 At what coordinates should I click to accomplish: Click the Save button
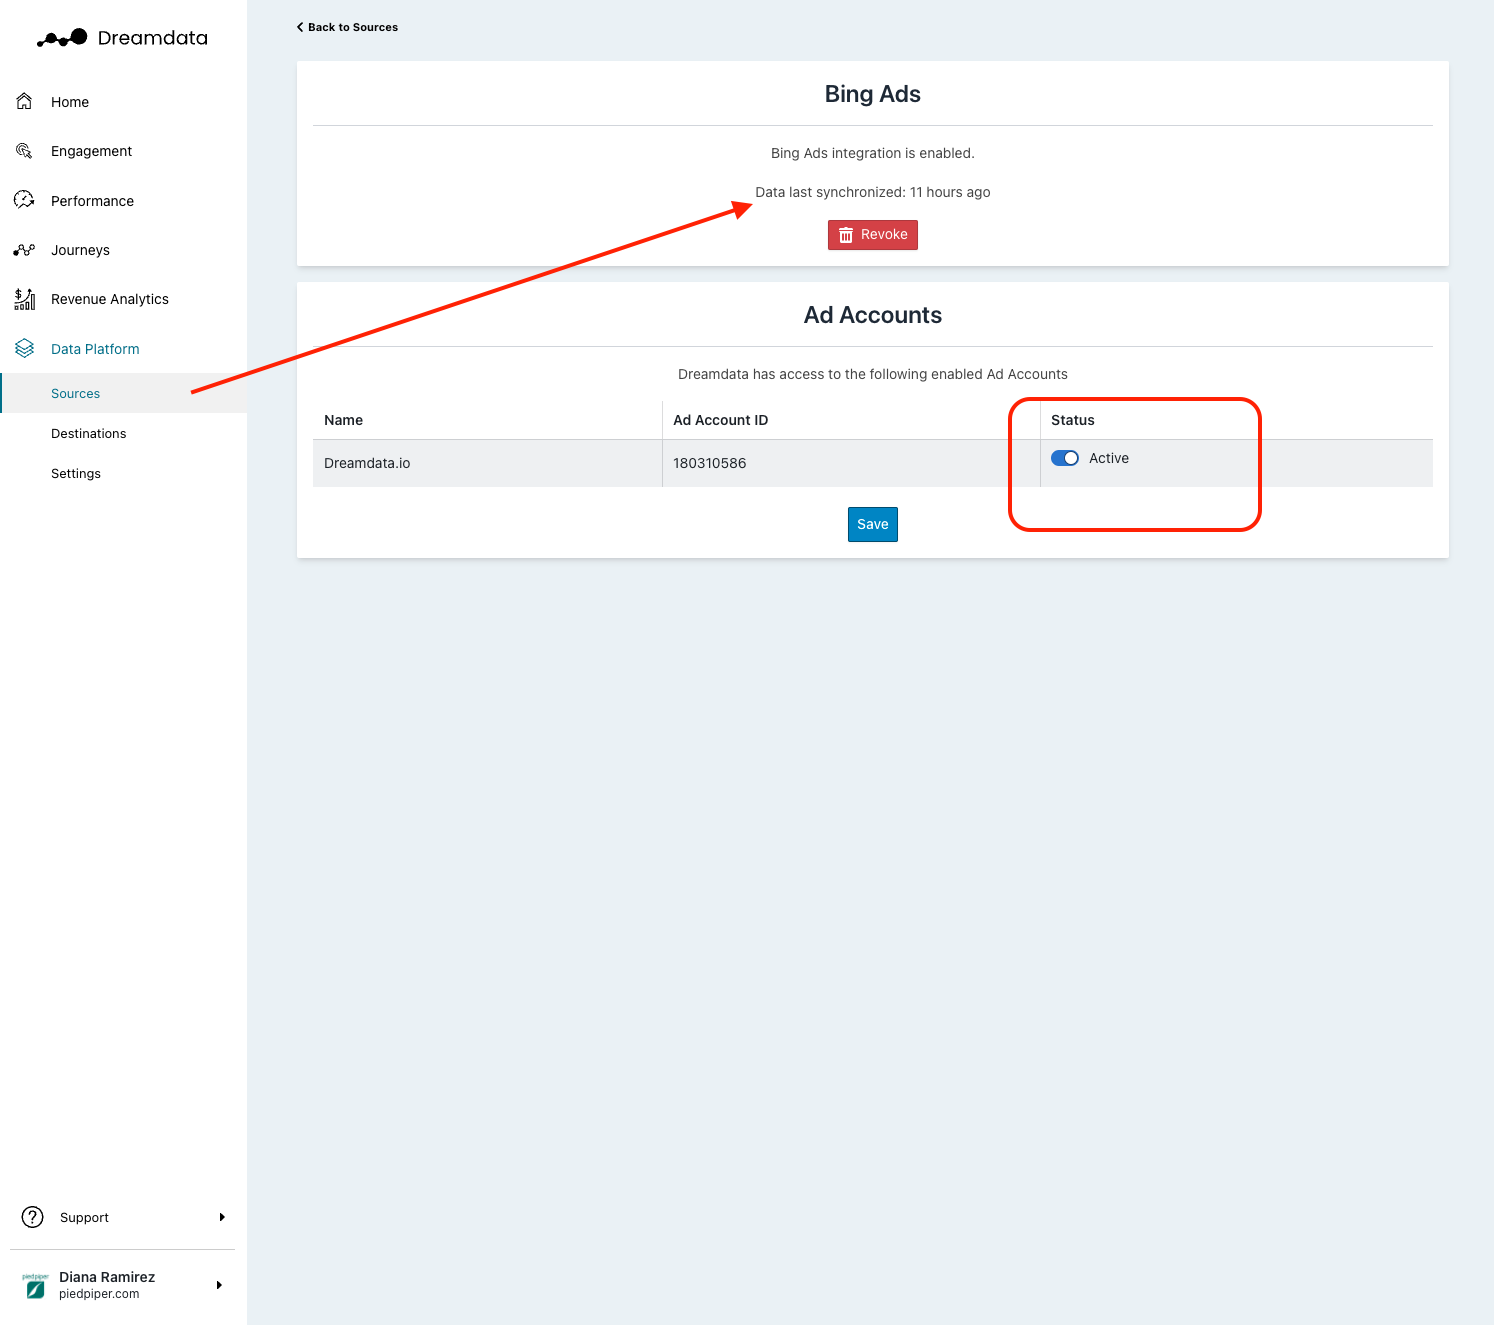tap(873, 524)
